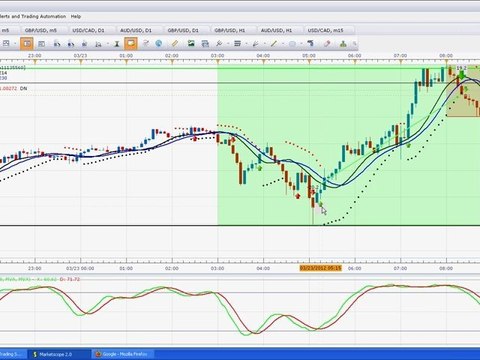The height and width of the screenshot is (360, 480).
Task: Select the diagonal line drawing tool
Action: (x=274, y=44)
